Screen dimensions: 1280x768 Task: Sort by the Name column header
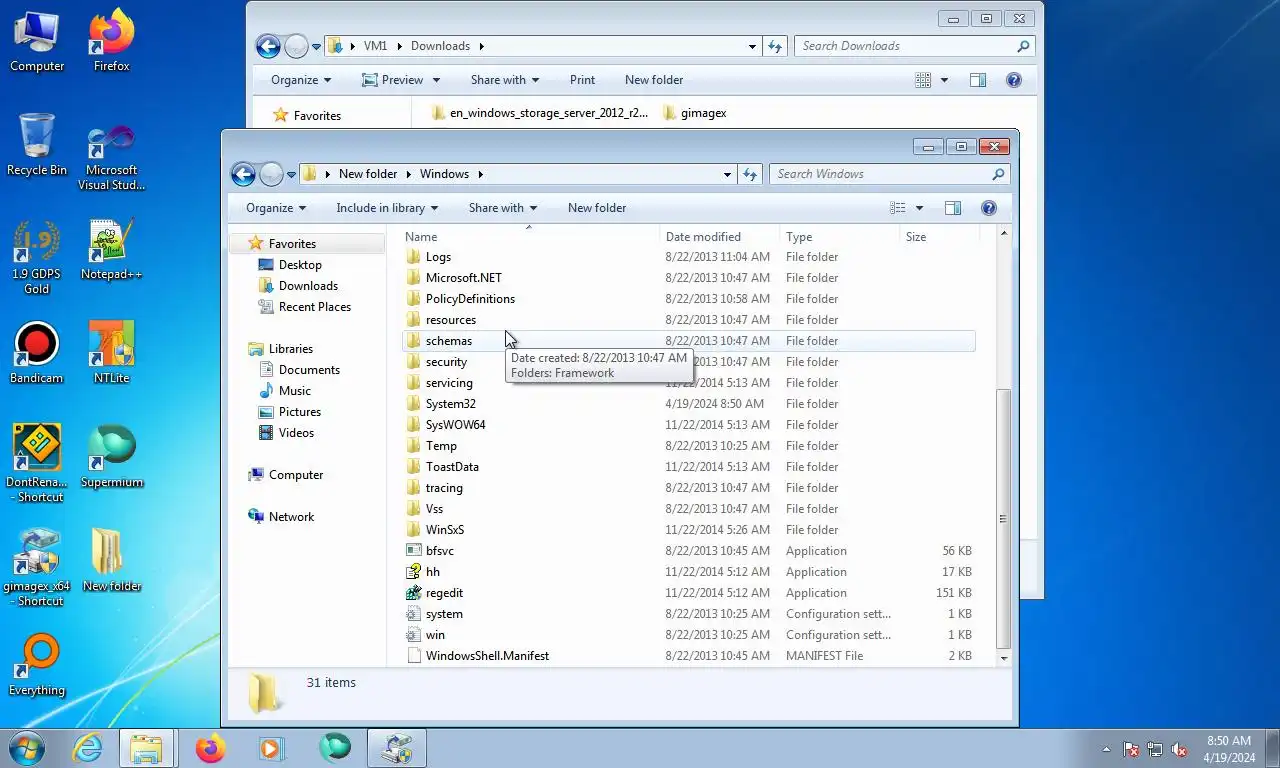tap(530, 237)
